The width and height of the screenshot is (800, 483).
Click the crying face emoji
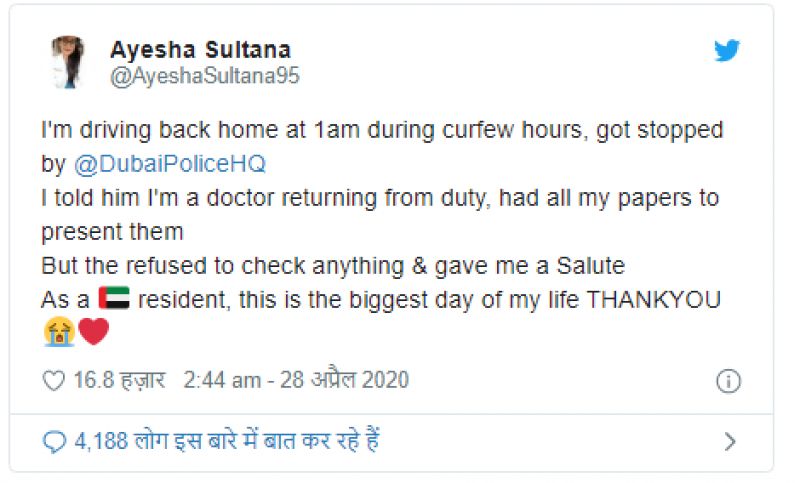pyautogui.click(x=58, y=332)
